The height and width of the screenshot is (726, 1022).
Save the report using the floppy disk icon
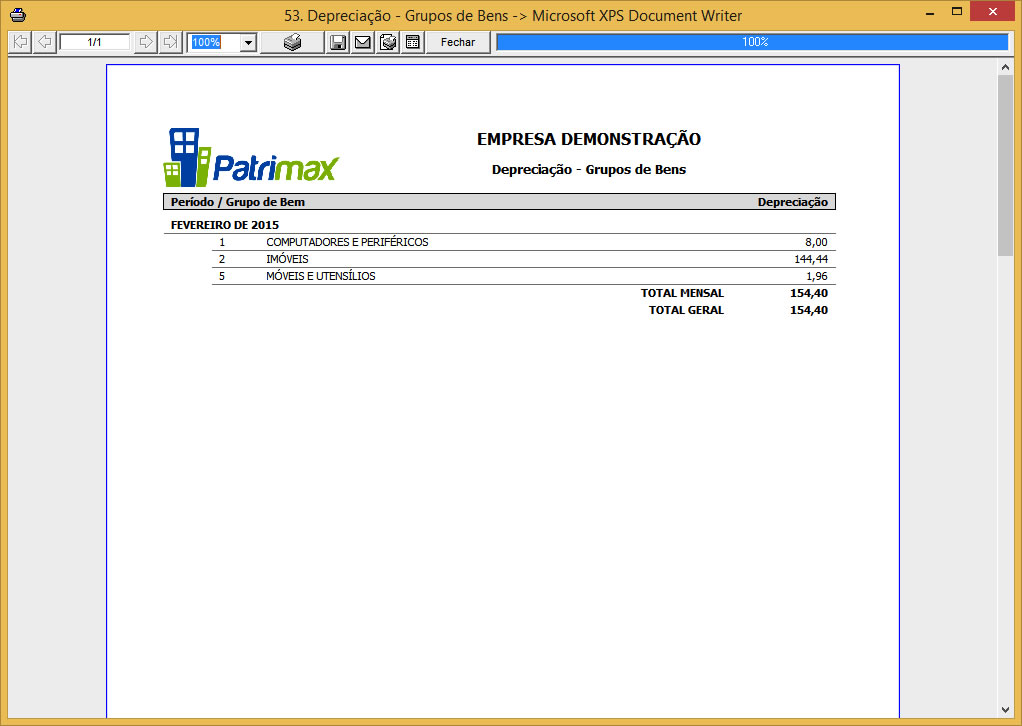[x=338, y=42]
